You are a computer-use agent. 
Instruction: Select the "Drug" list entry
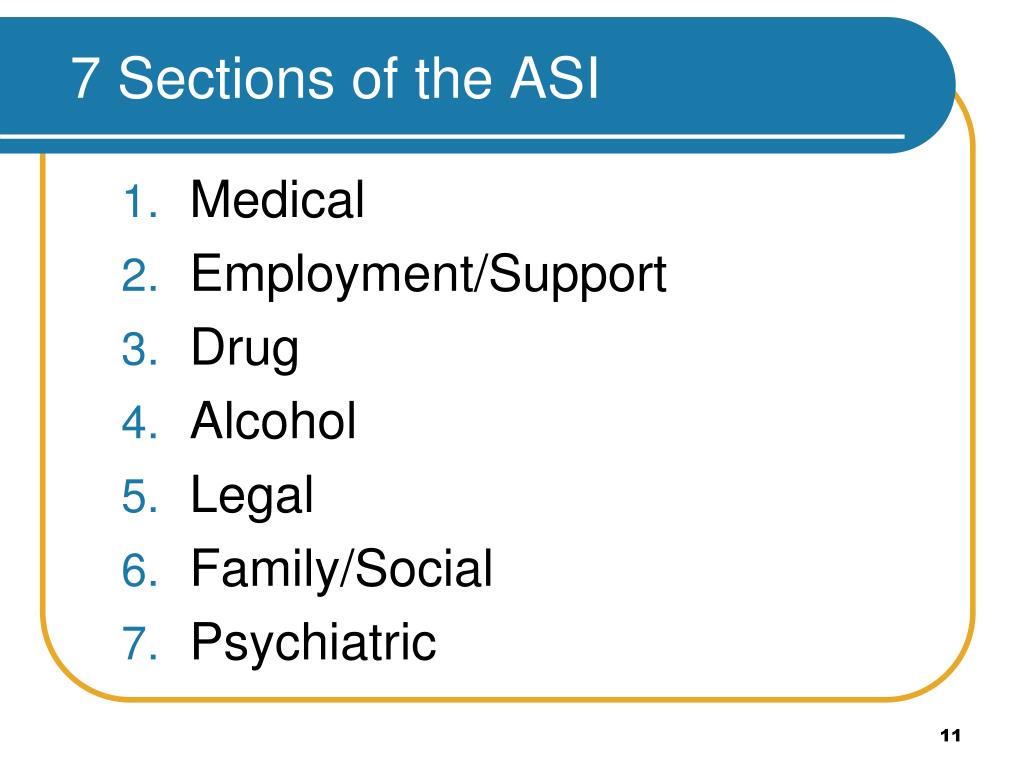(x=245, y=349)
